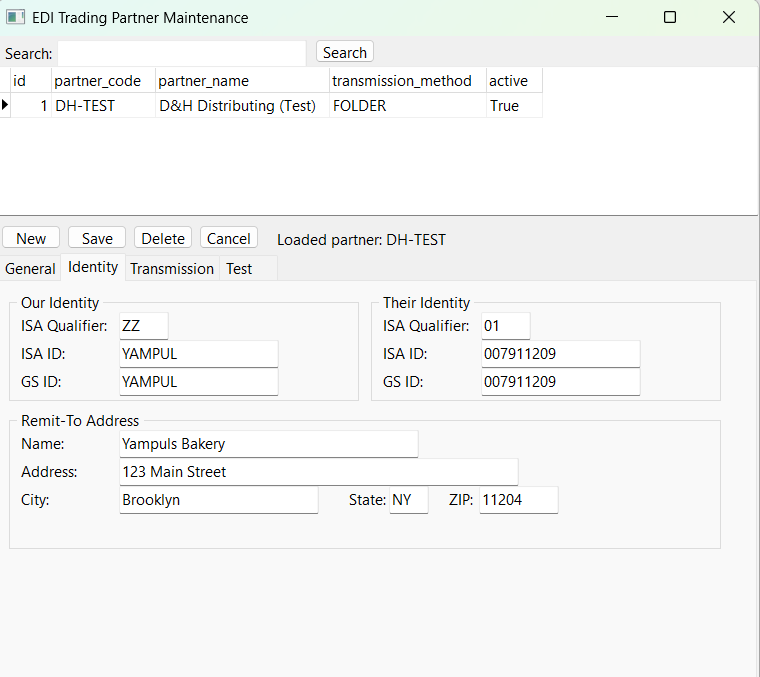This screenshot has width=760, height=677.
Task: Minimize the EDI Trading Partner window
Action: point(612,17)
